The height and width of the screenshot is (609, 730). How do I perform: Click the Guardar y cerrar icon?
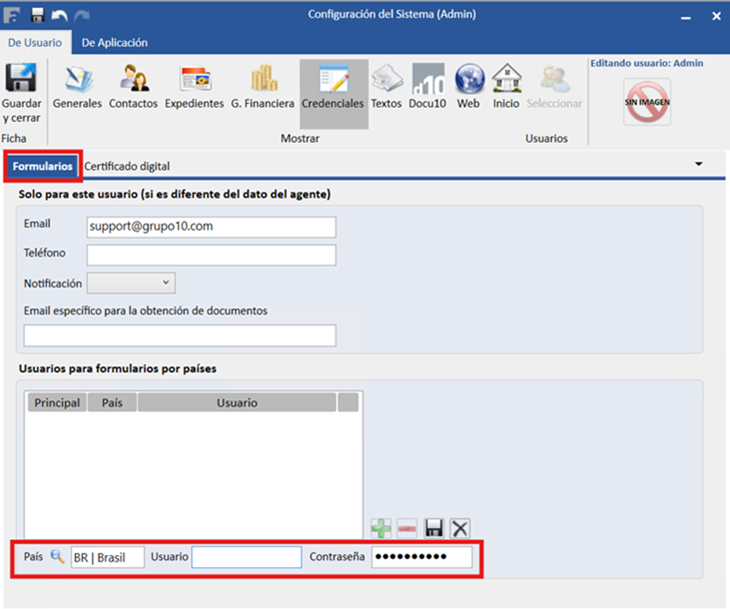pos(20,77)
